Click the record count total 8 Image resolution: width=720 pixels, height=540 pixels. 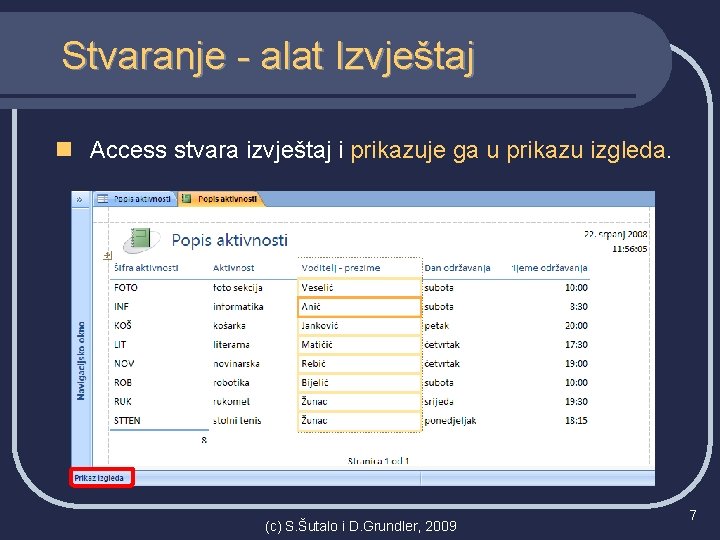point(204,440)
